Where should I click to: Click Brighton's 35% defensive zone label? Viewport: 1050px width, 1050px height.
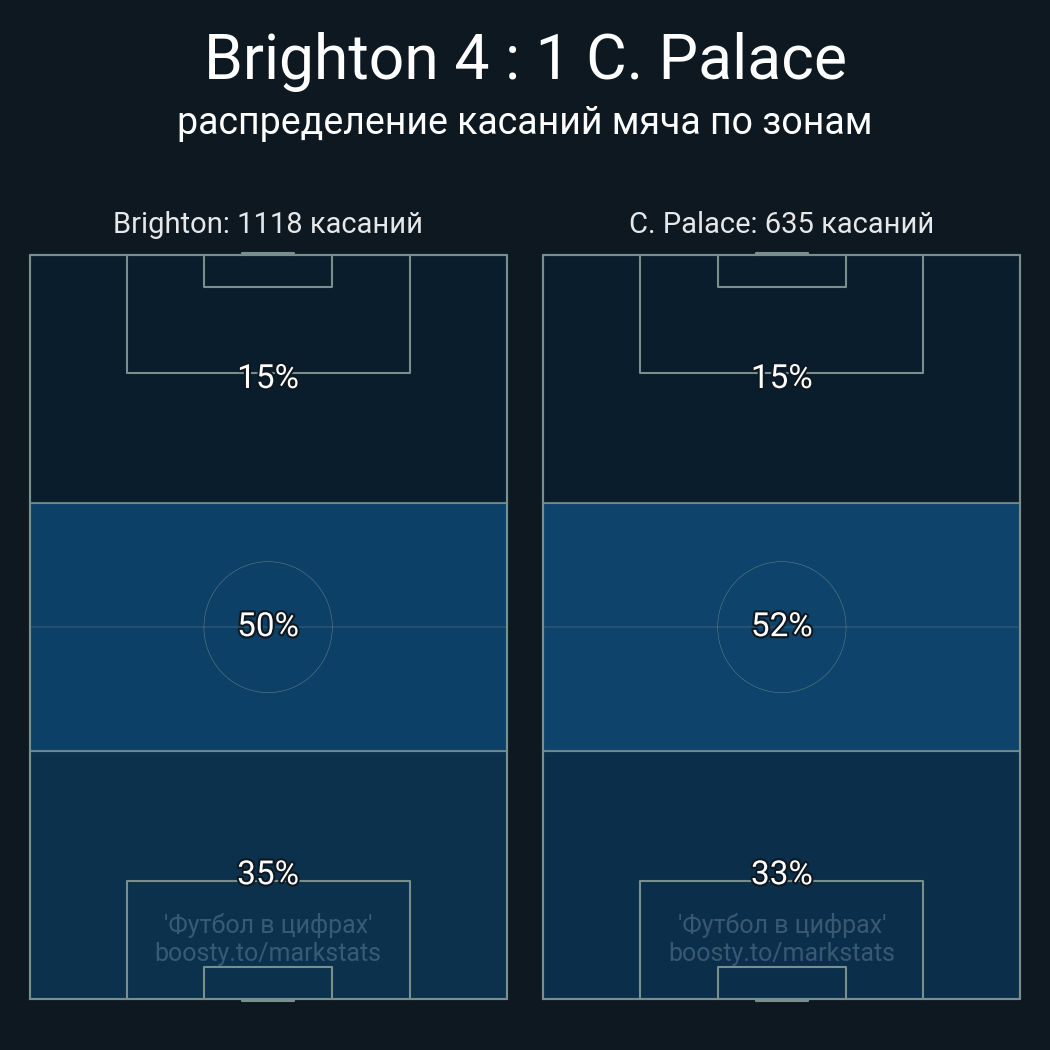coord(268,874)
